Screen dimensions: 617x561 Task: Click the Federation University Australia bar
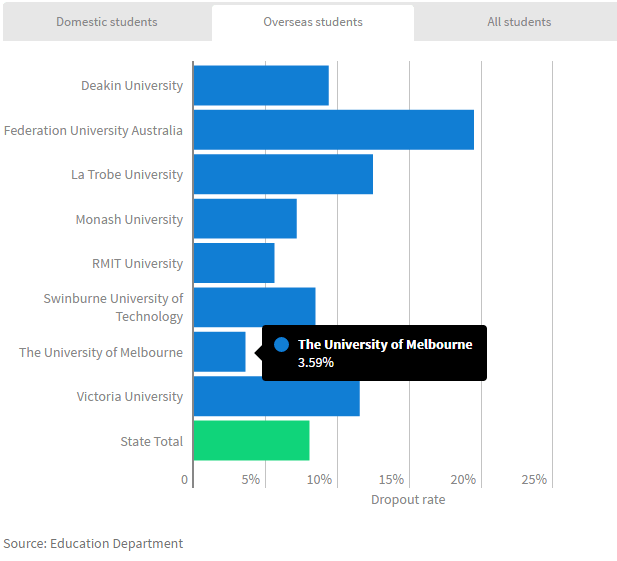(x=334, y=130)
